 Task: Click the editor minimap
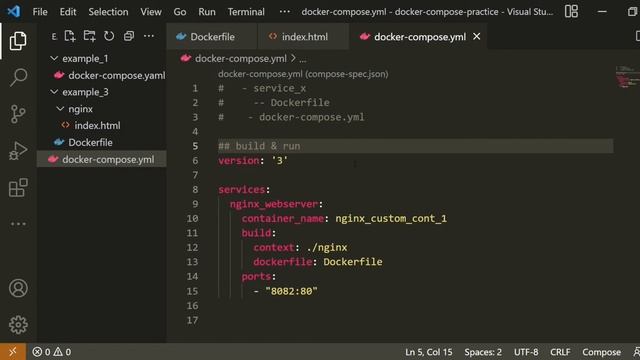tap(627, 77)
